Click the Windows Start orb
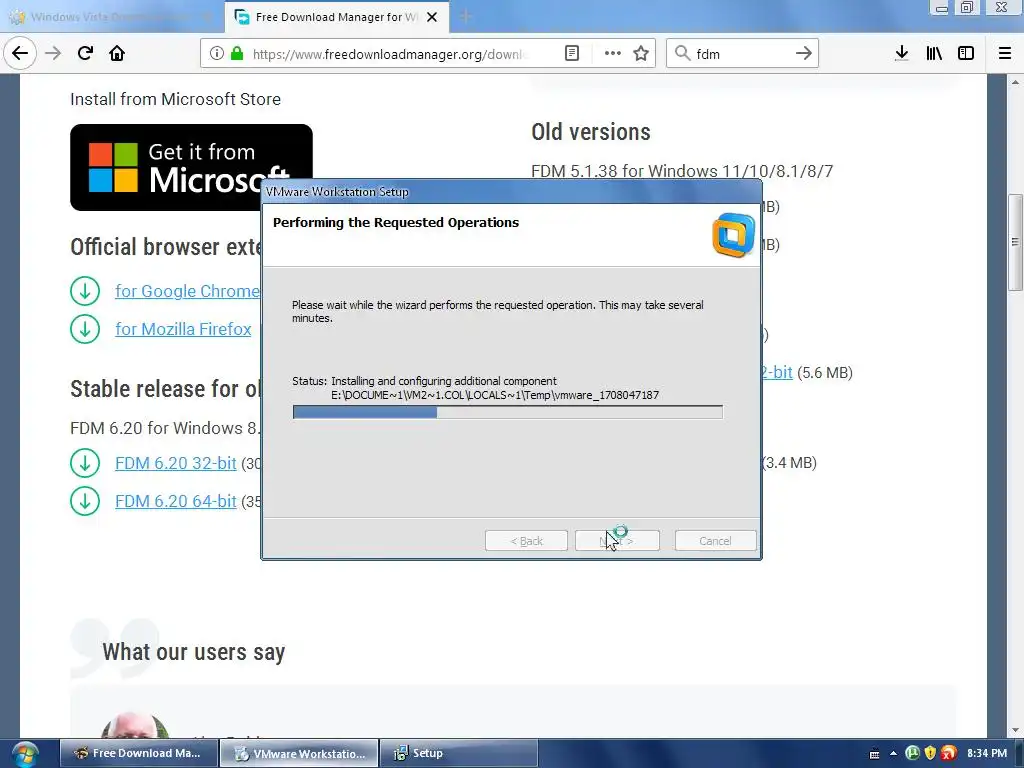1024x768 pixels. [24, 754]
